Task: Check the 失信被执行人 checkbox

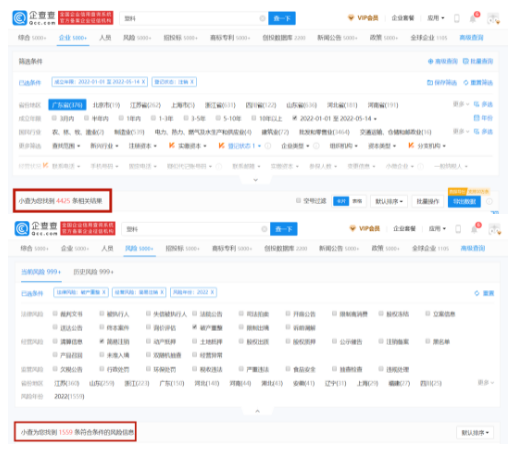Action: pos(149,313)
